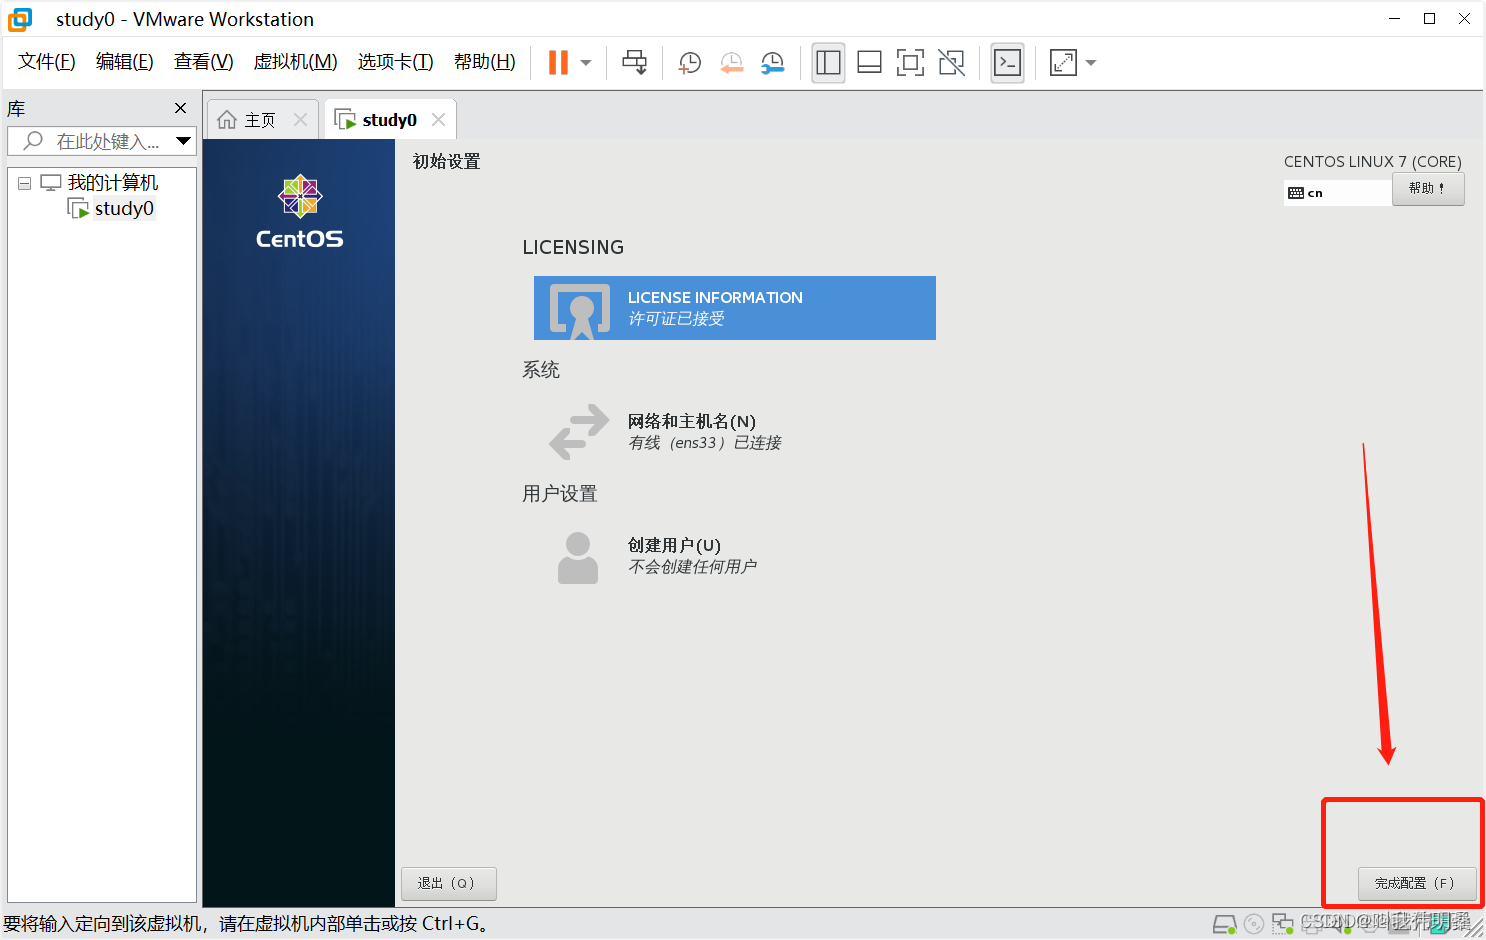Click the CentOS logo in the sidebar

click(299, 212)
